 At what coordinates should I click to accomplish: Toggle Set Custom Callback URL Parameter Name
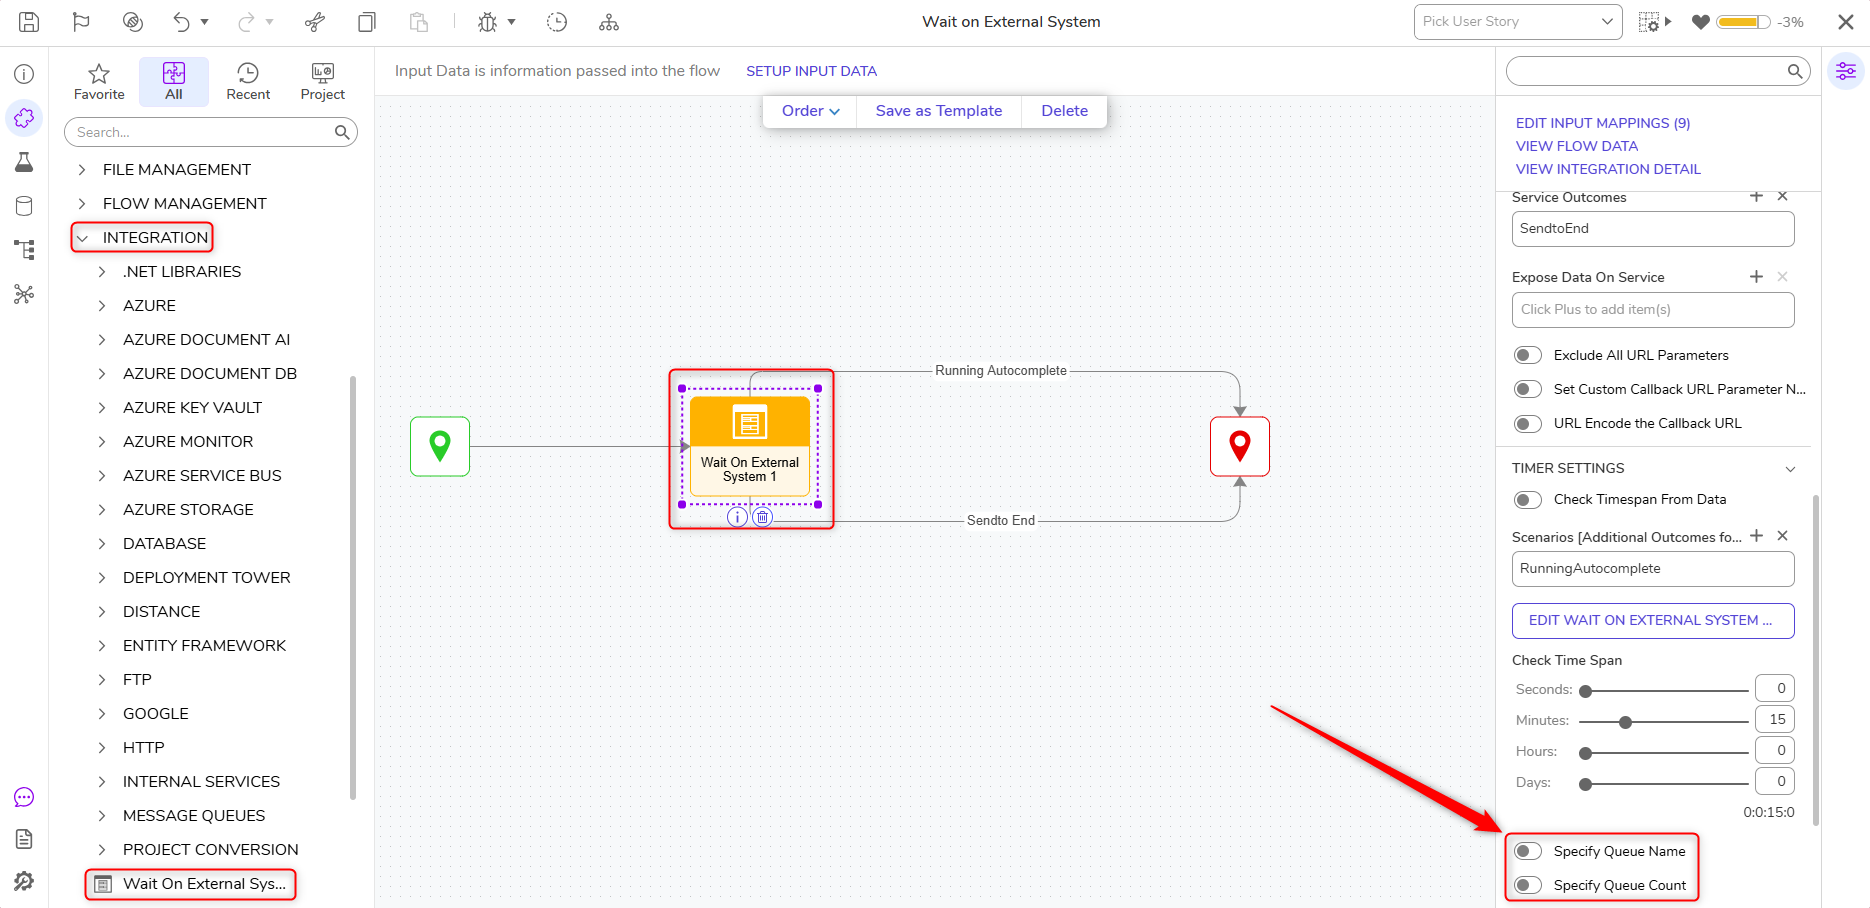click(x=1528, y=389)
